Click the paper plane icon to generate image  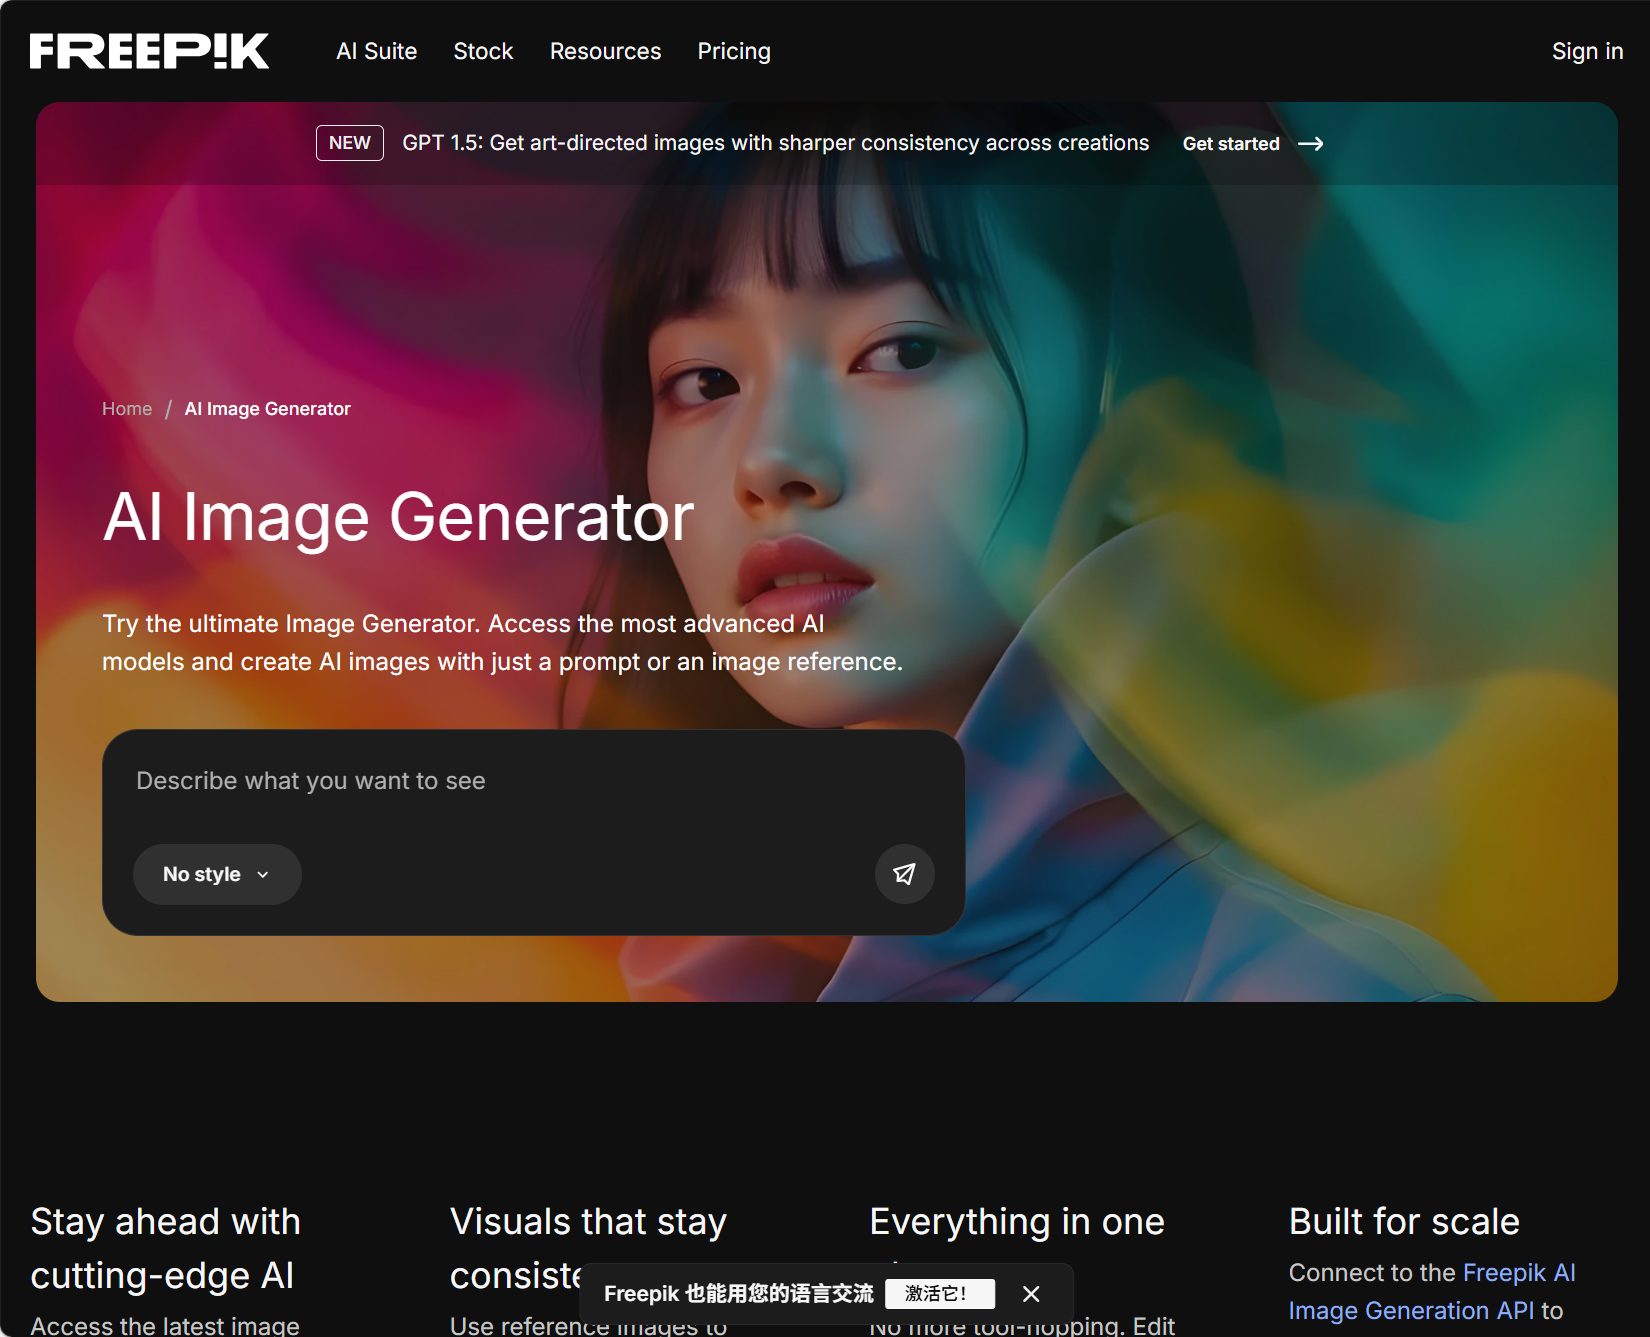click(903, 874)
